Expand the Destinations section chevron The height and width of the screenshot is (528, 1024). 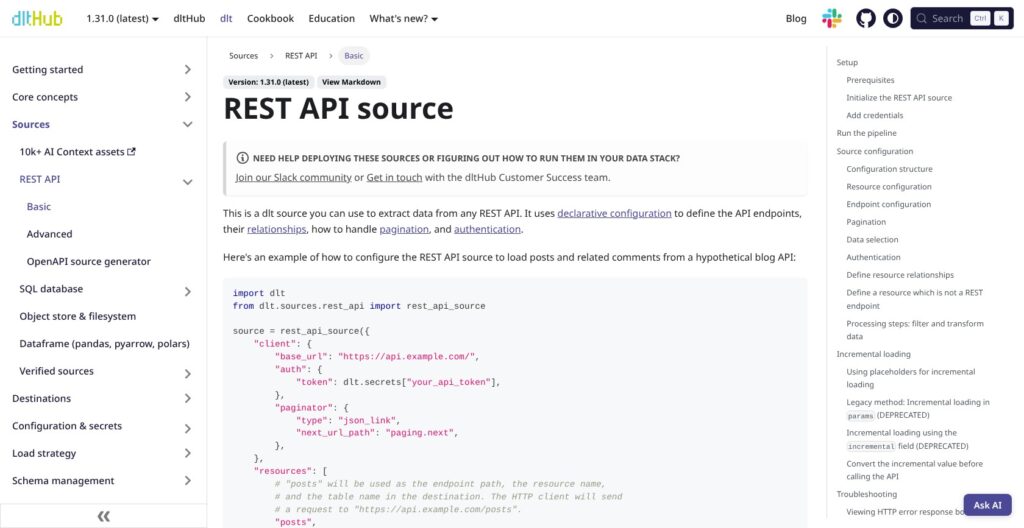pos(187,398)
